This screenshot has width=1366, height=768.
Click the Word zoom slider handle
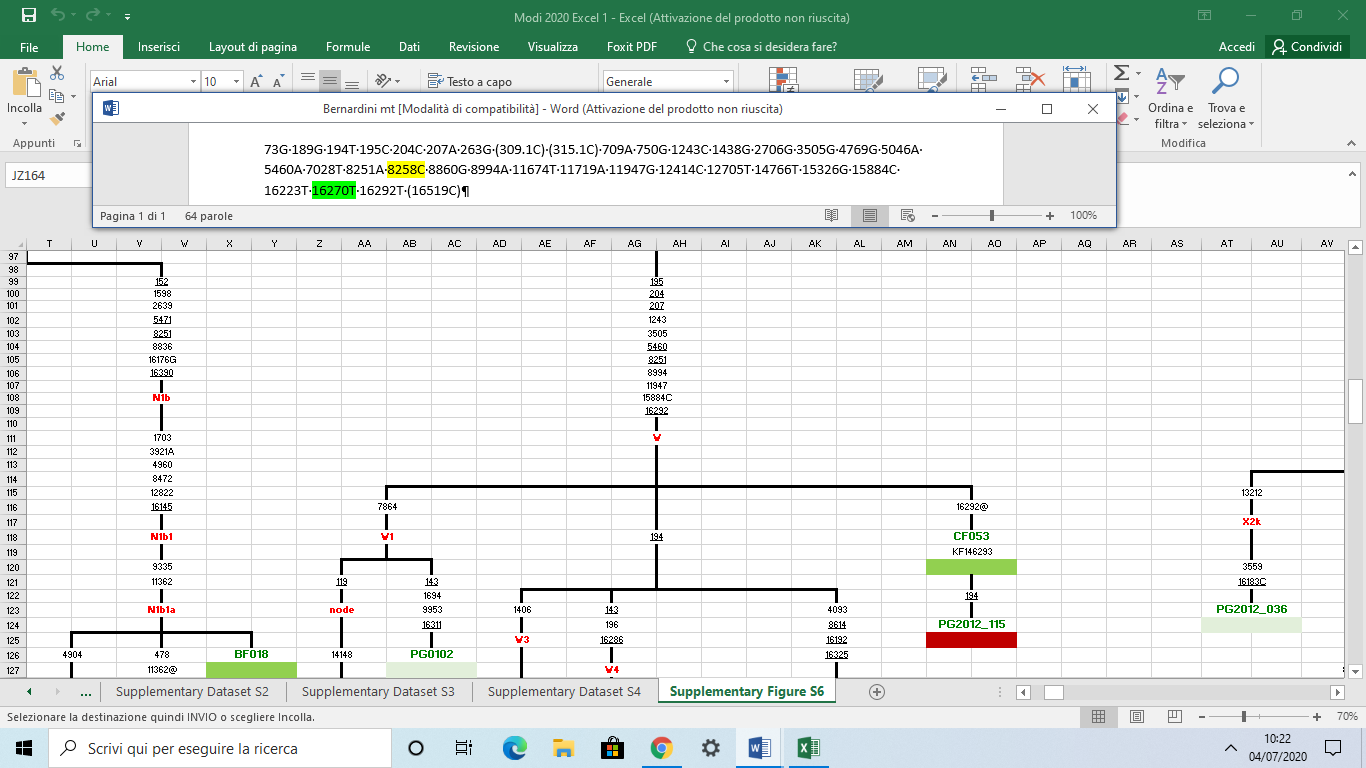(991, 215)
